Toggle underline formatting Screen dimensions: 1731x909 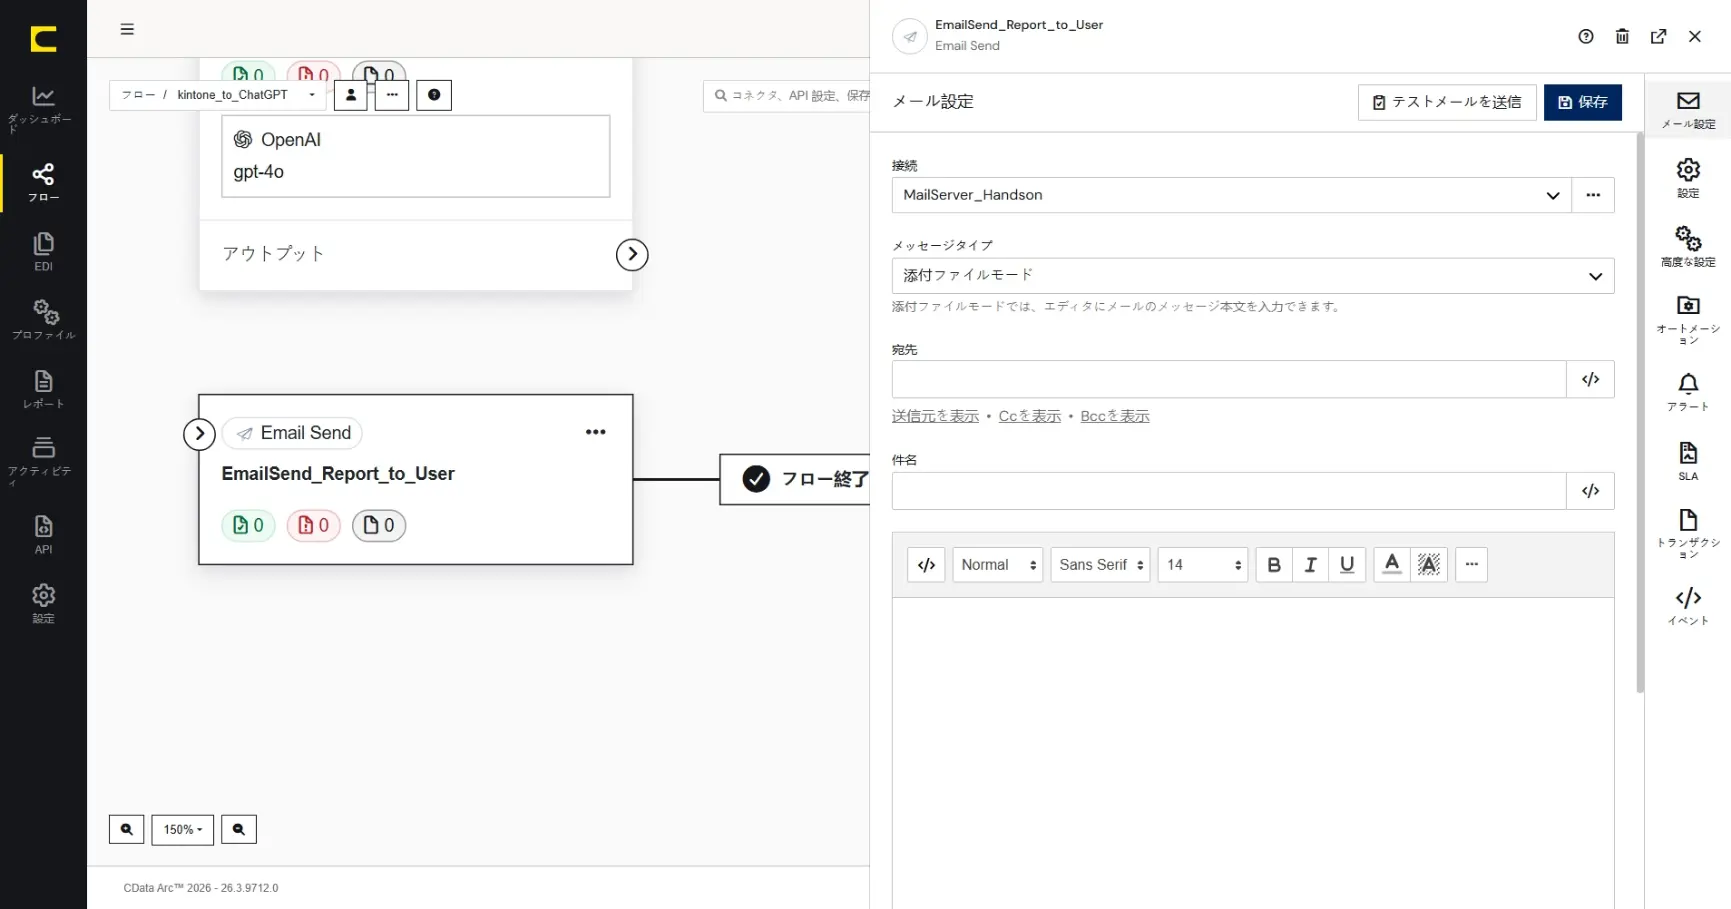coord(1347,565)
